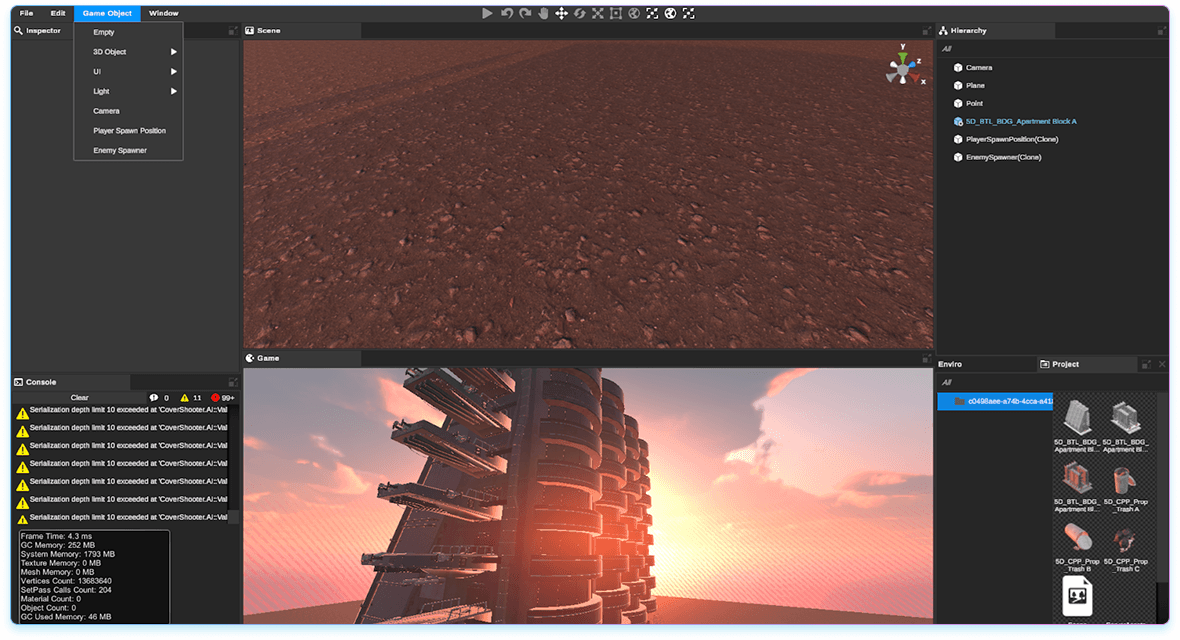Open the Window menu

(163, 13)
